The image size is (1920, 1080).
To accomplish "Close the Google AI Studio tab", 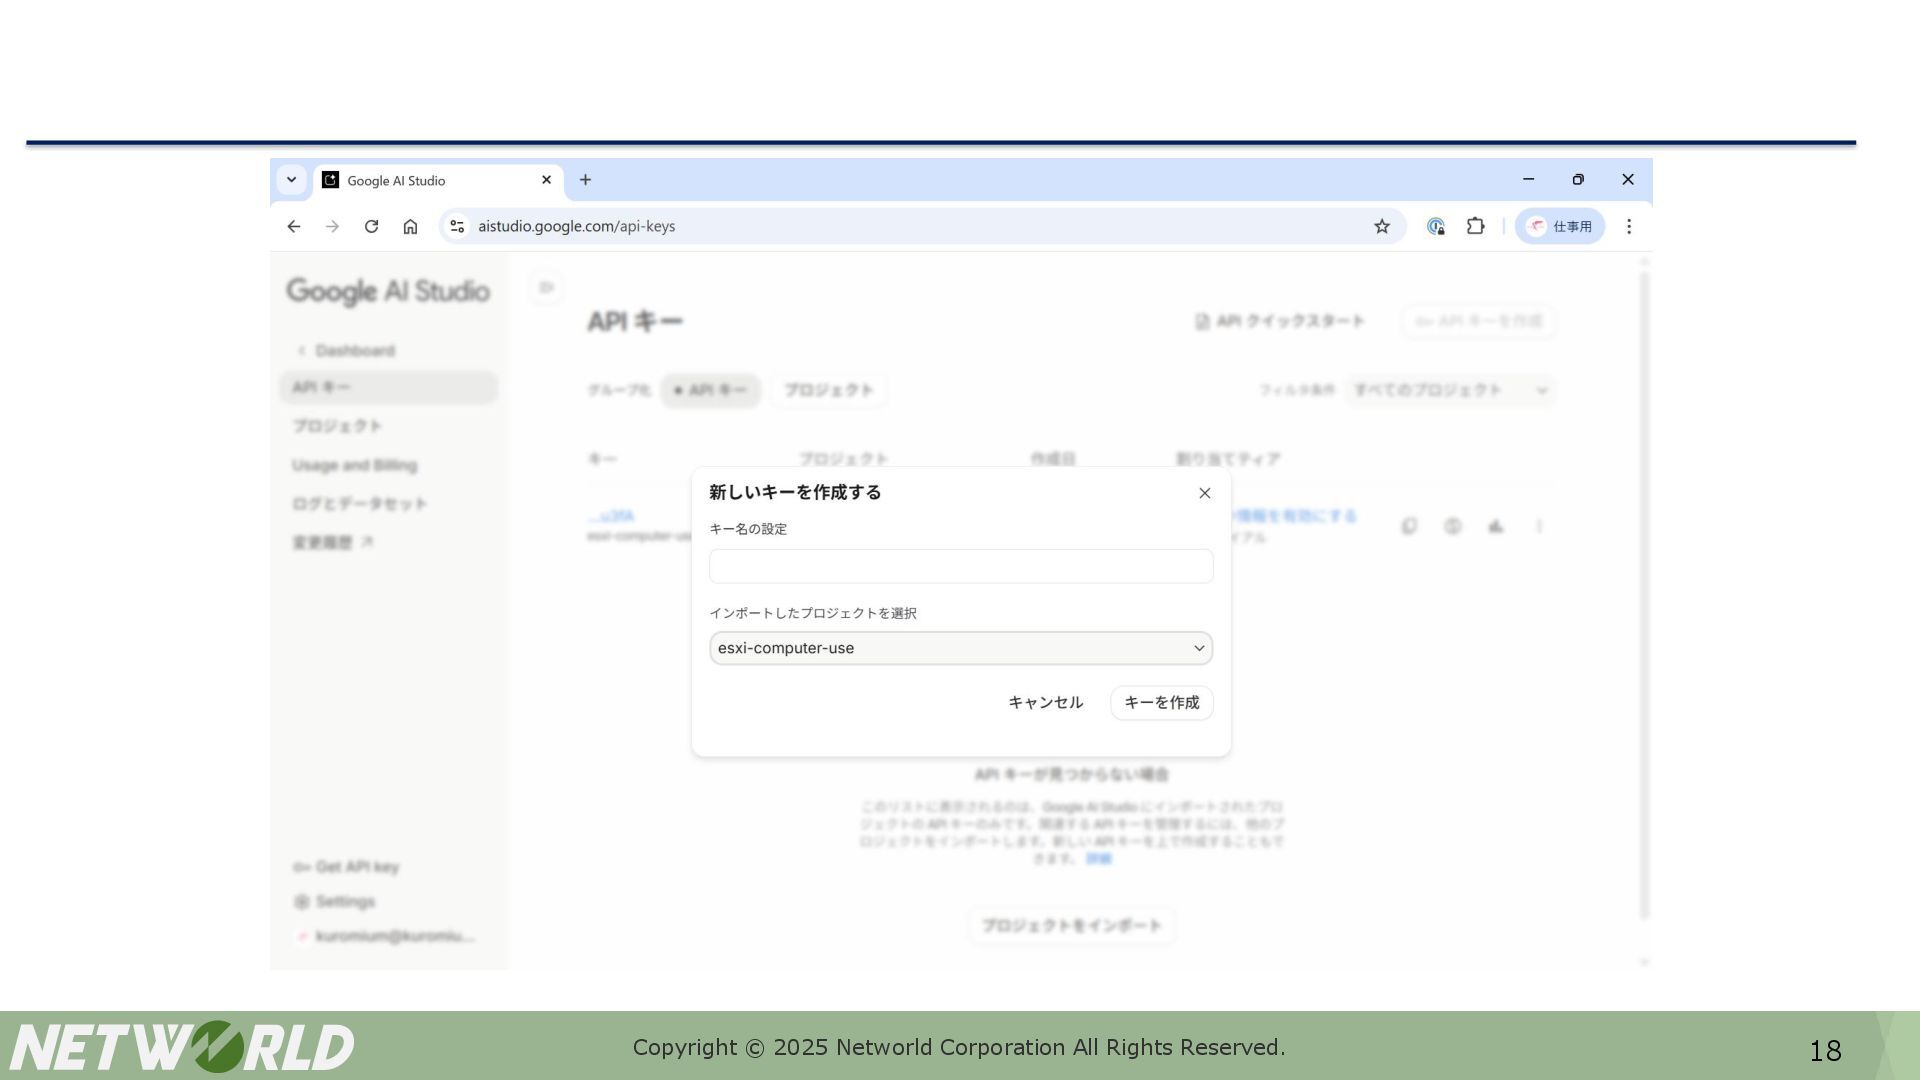I will (x=546, y=180).
